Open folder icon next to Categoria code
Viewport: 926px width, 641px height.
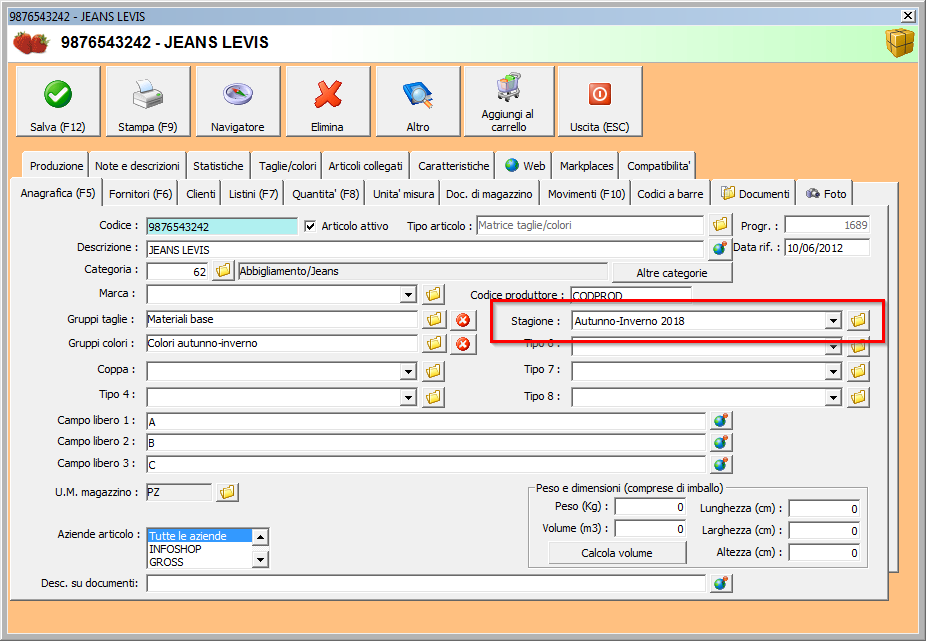(x=223, y=271)
